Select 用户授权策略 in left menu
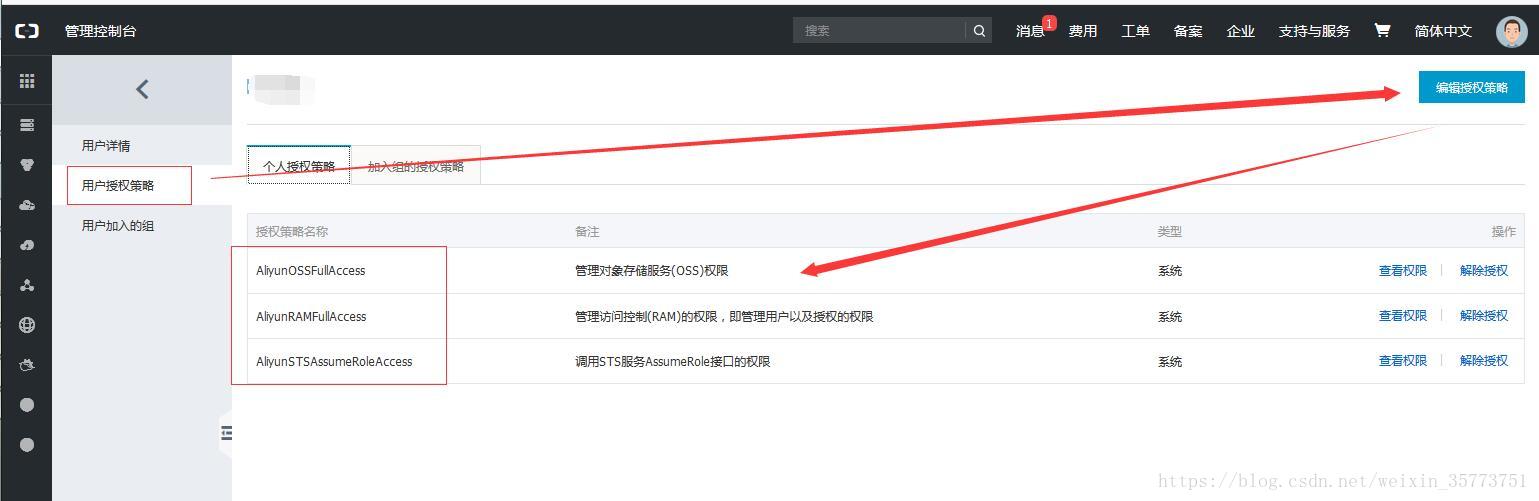Screen dimensions: 1539x501 pyautogui.click(x=118, y=185)
